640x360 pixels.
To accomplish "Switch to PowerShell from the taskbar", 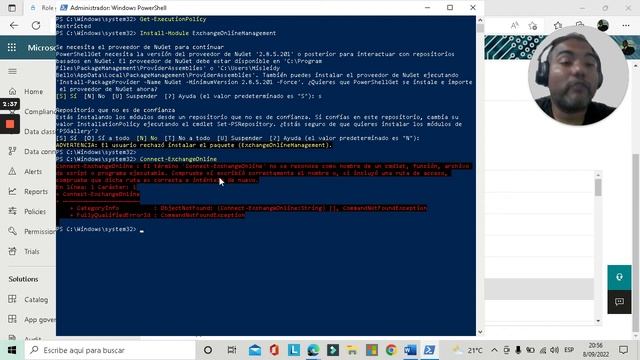I will pos(429,350).
